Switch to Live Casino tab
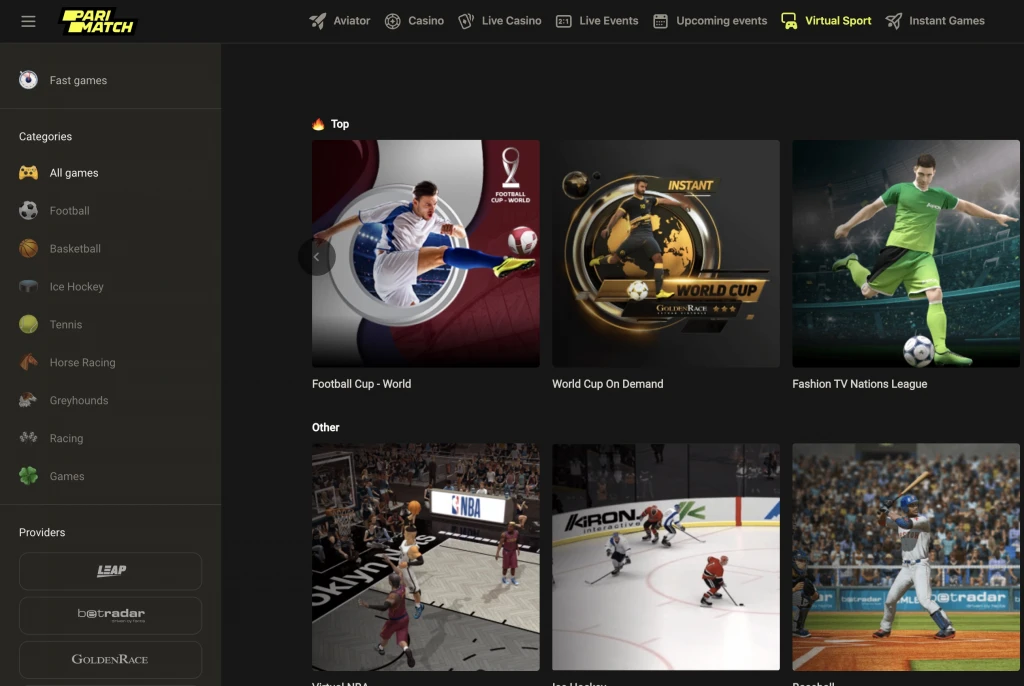The height and width of the screenshot is (686, 1024). click(499, 21)
